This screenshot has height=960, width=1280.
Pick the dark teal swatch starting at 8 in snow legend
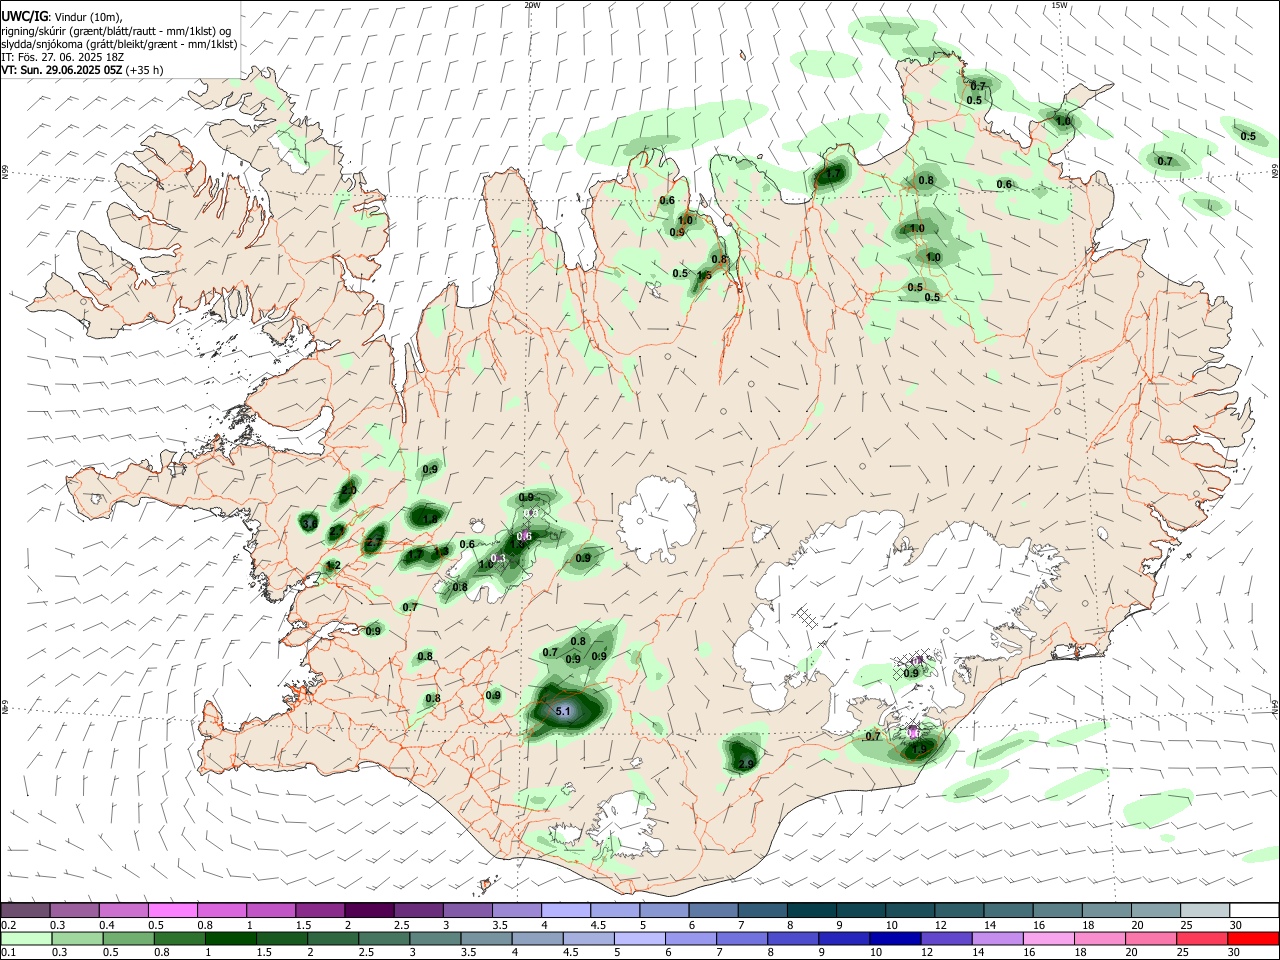pyautogui.click(x=811, y=910)
